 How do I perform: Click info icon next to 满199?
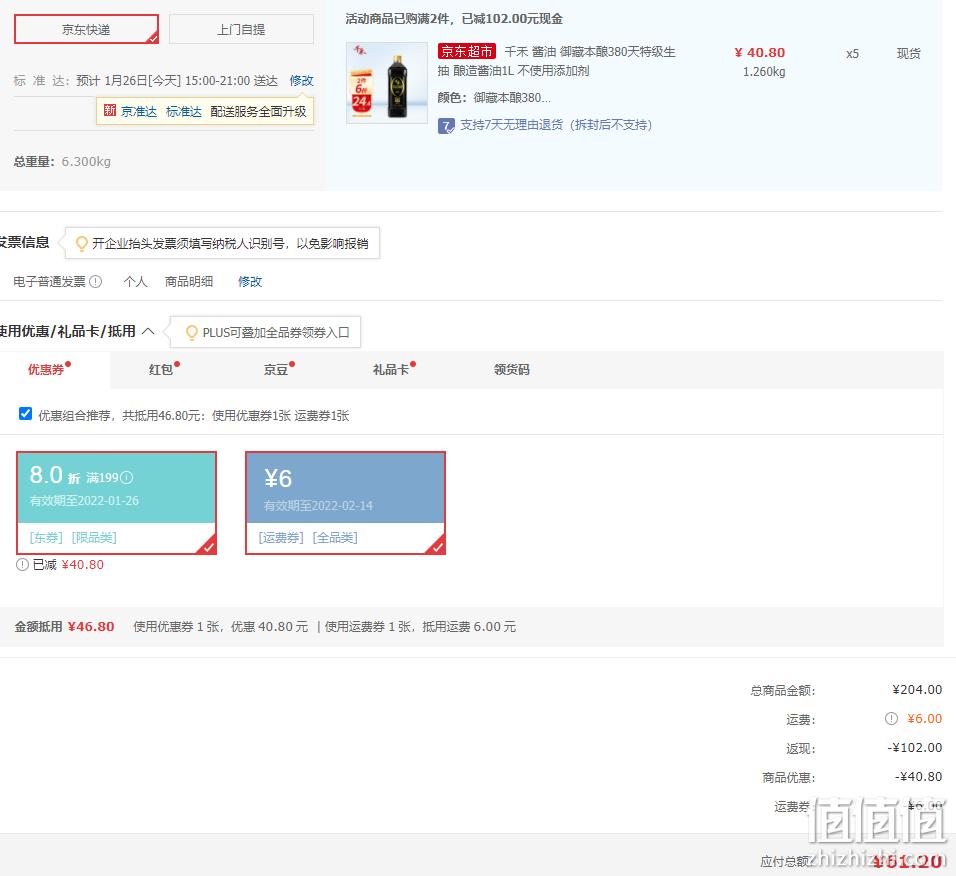[127, 478]
